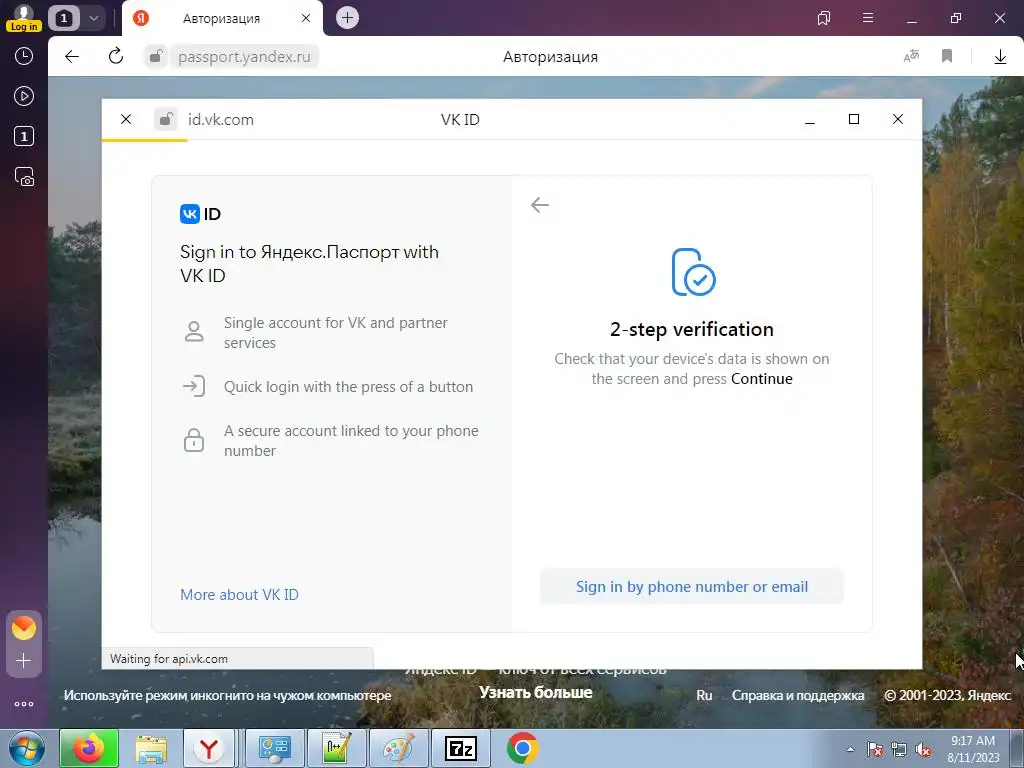This screenshot has height=768, width=1024.
Task: Add a sidebar app with plus icon
Action: click(x=24, y=661)
